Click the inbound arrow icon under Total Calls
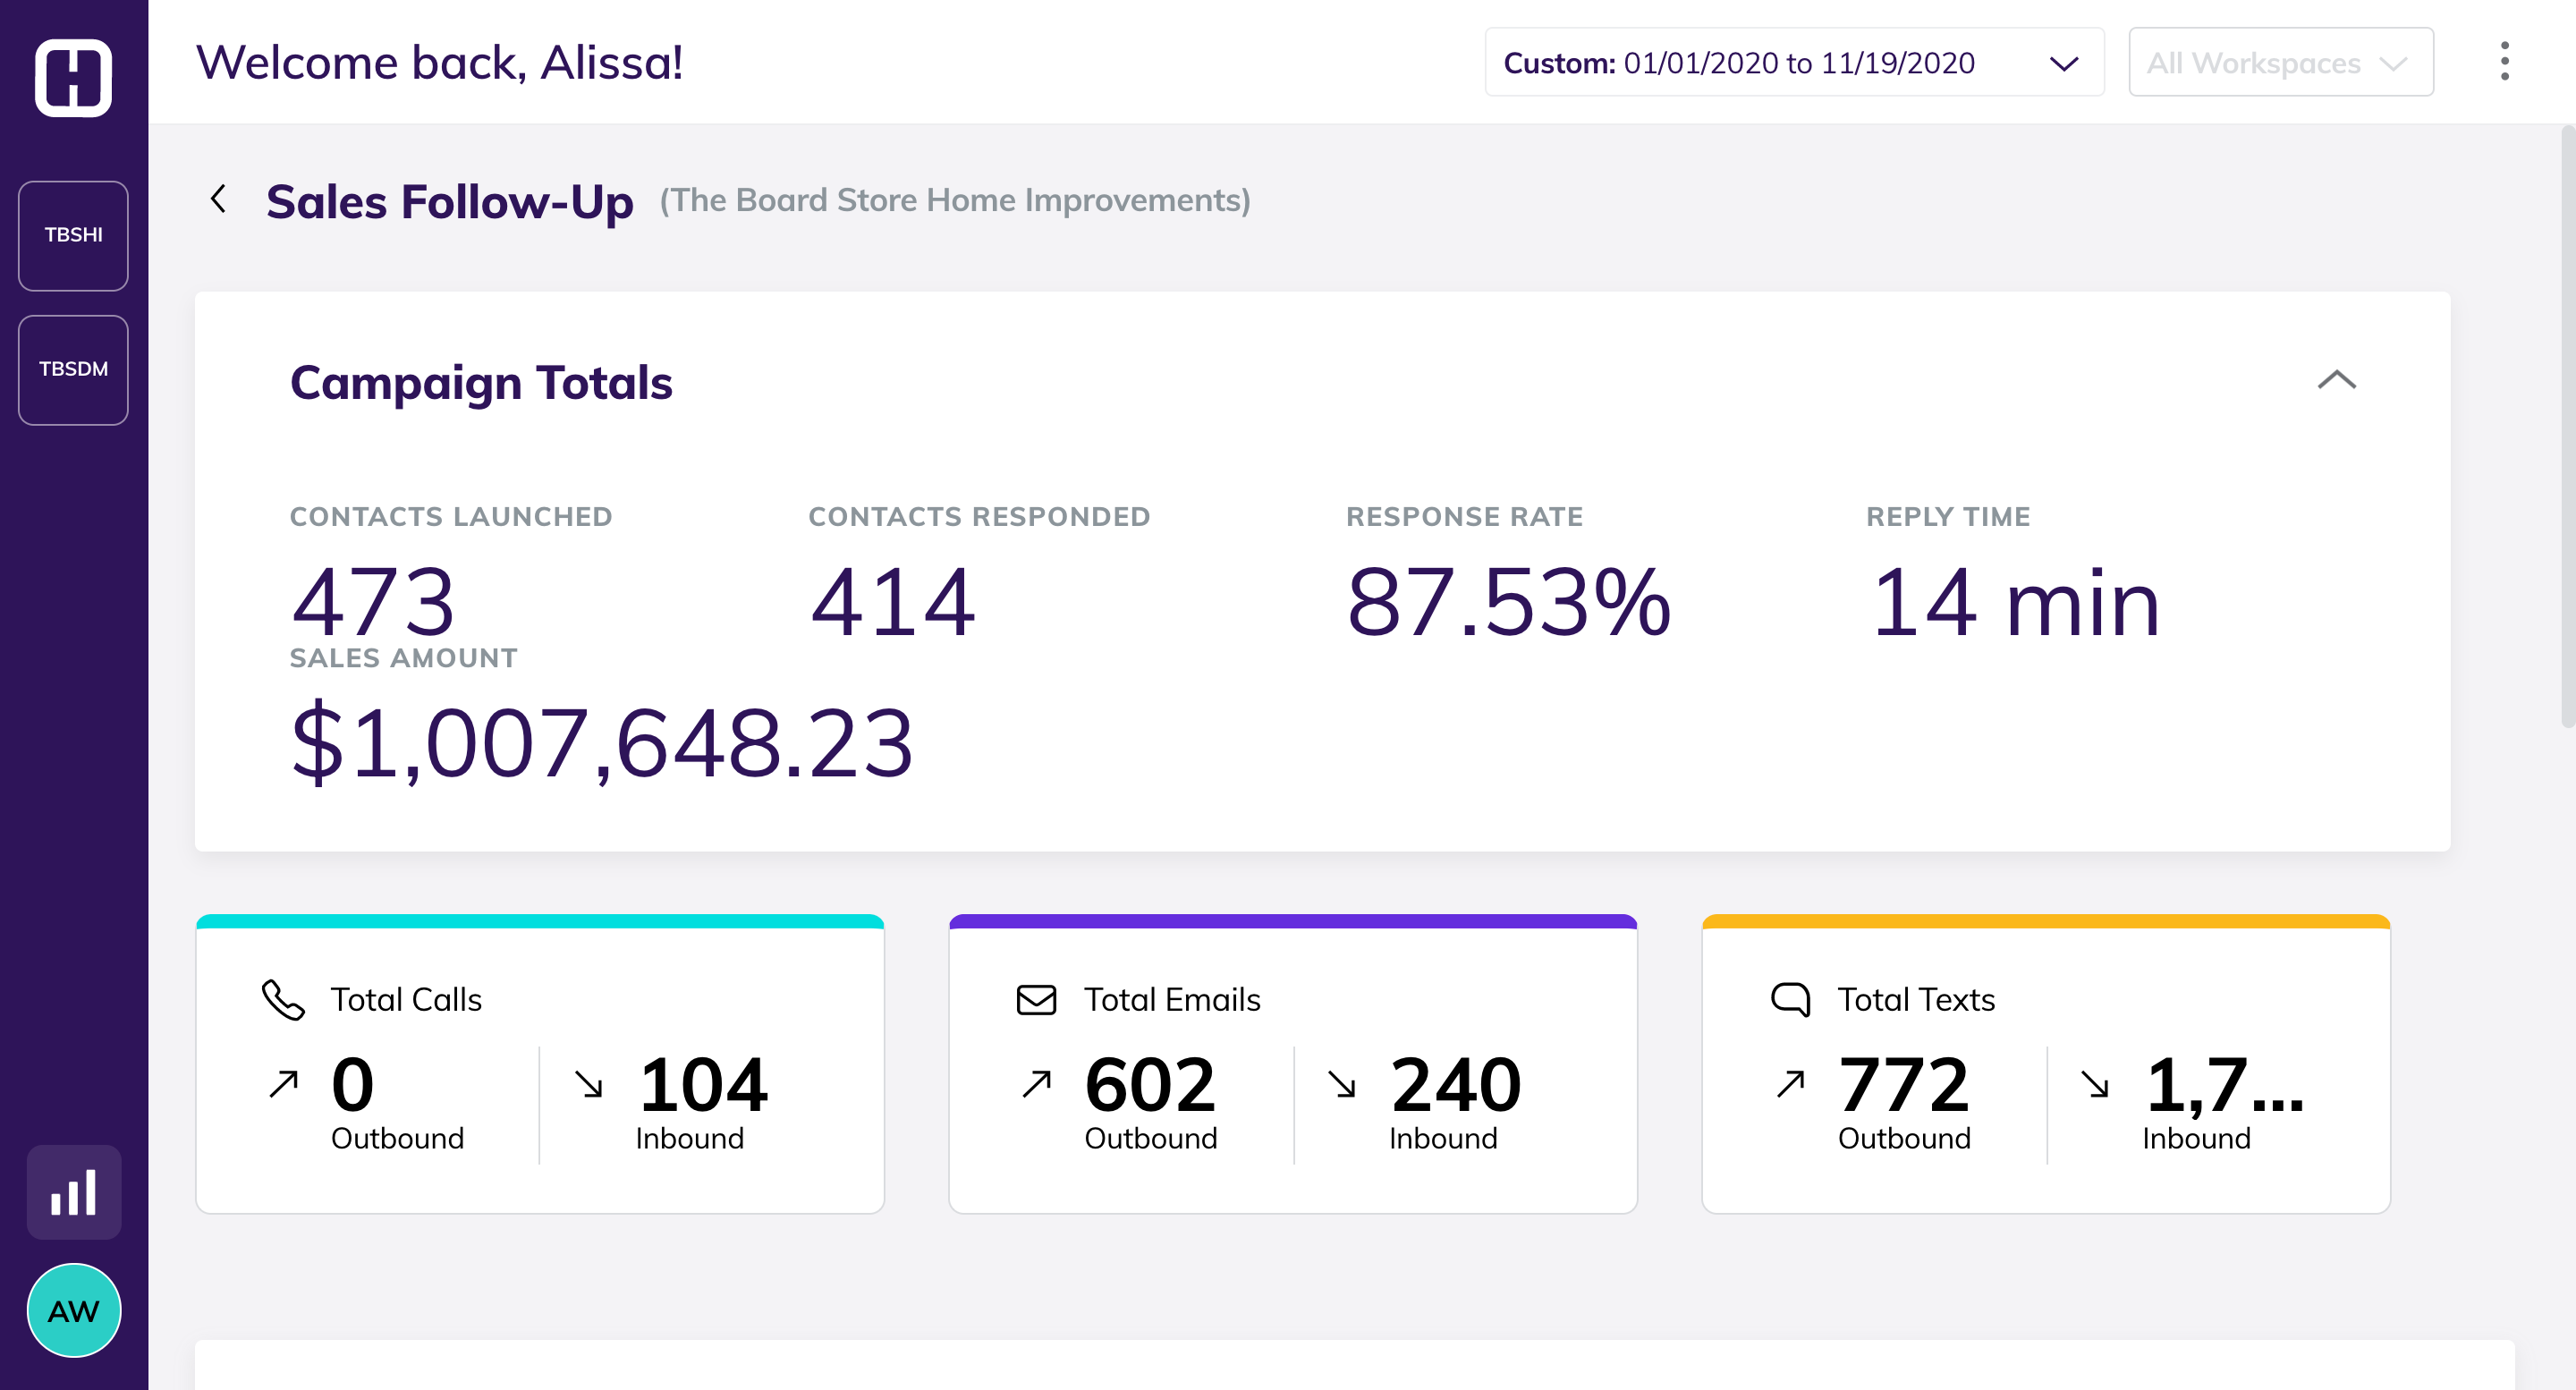The width and height of the screenshot is (2576, 1390). [x=590, y=1083]
